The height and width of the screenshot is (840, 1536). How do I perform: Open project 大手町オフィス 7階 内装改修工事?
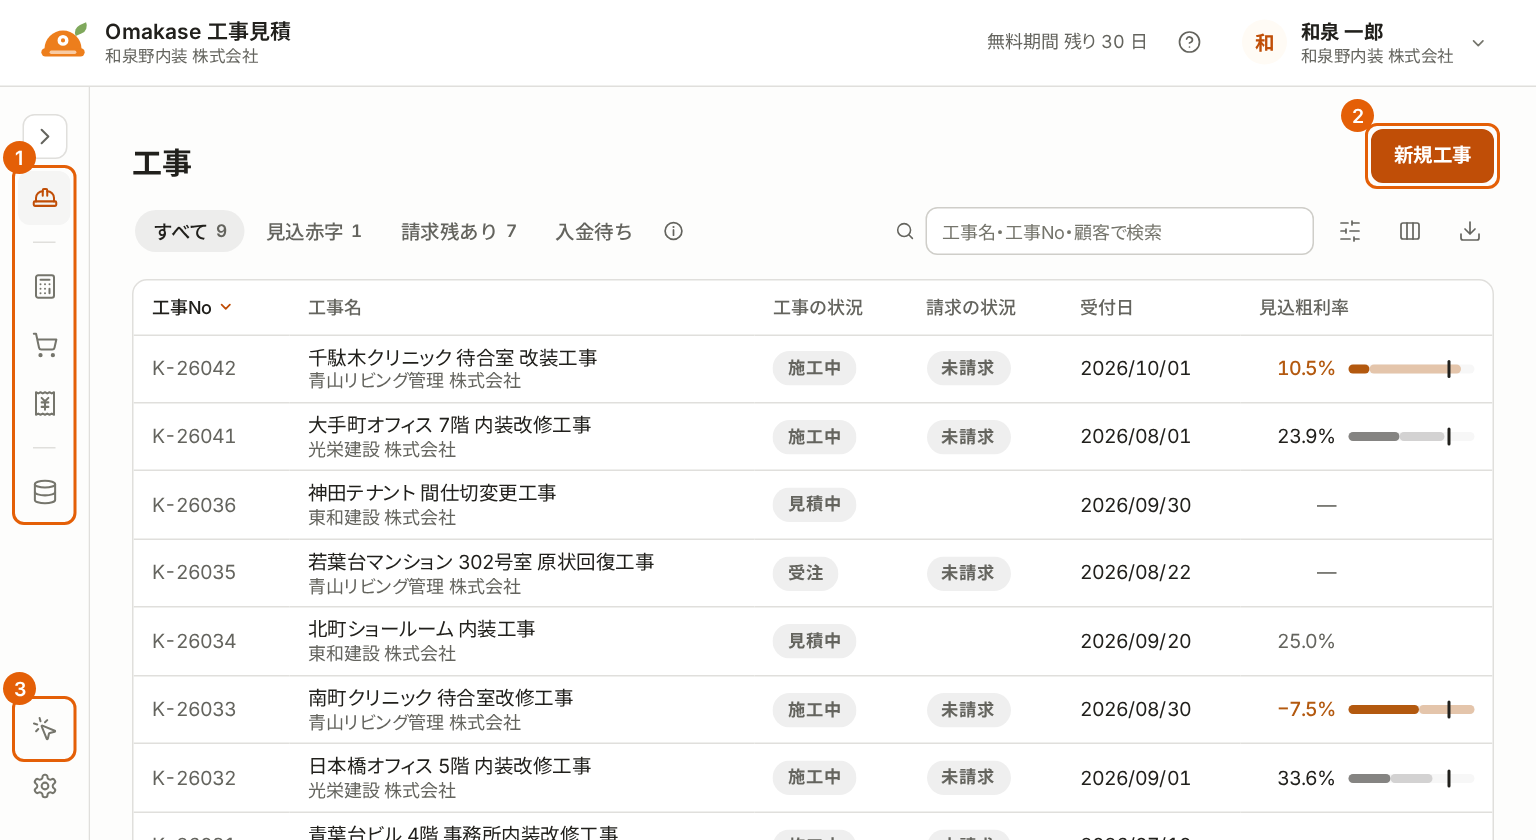pos(450,425)
